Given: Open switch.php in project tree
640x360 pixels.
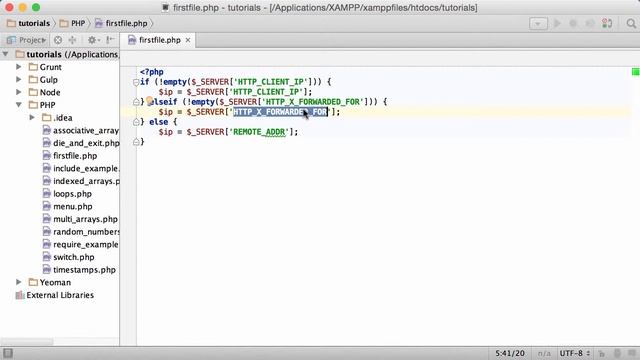Looking at the screenshot, I should 69,257.
